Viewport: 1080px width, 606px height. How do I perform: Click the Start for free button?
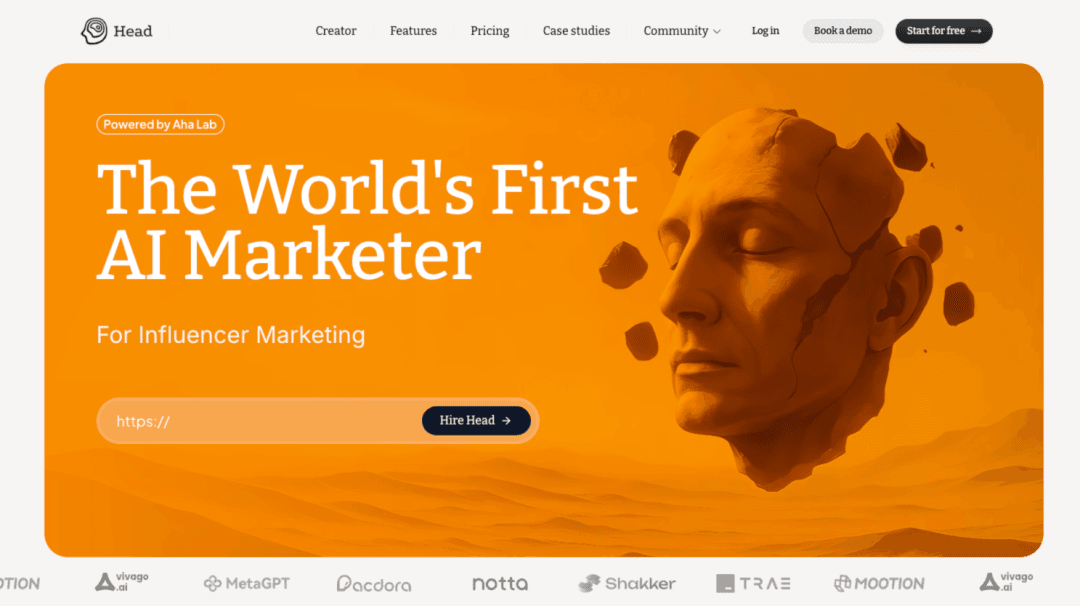[x=944, y=31]
